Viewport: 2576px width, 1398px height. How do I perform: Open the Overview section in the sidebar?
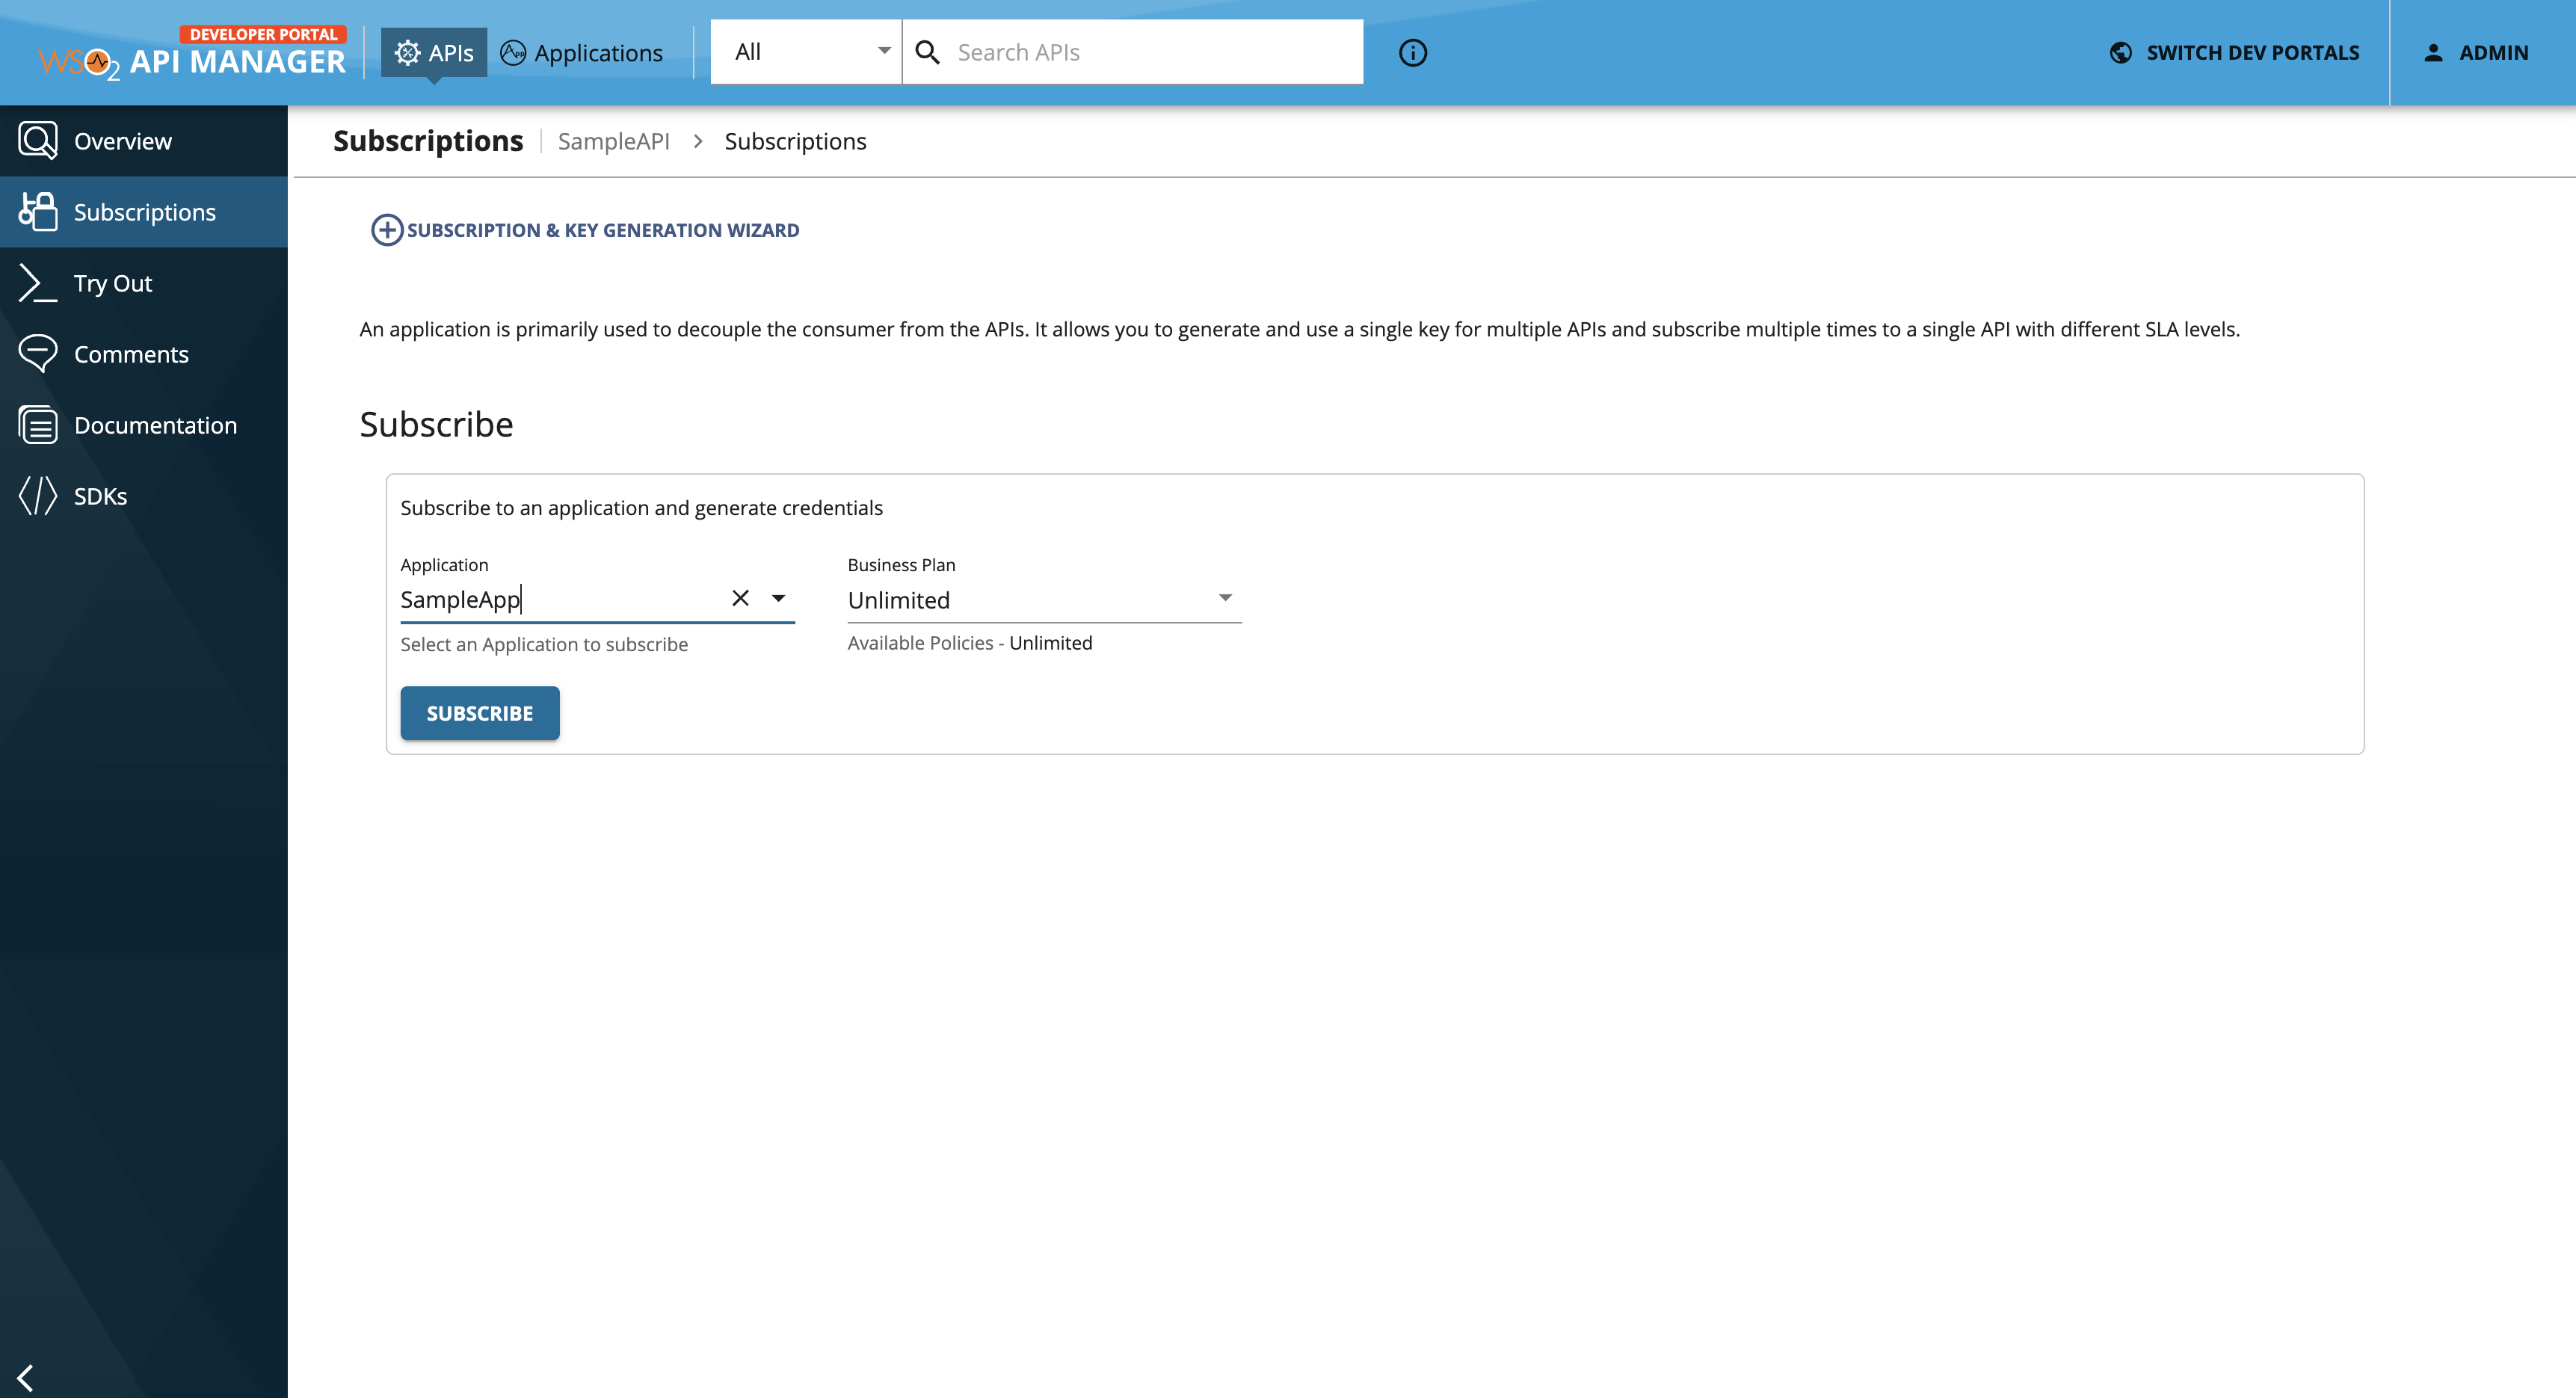[x=121, y=140]
